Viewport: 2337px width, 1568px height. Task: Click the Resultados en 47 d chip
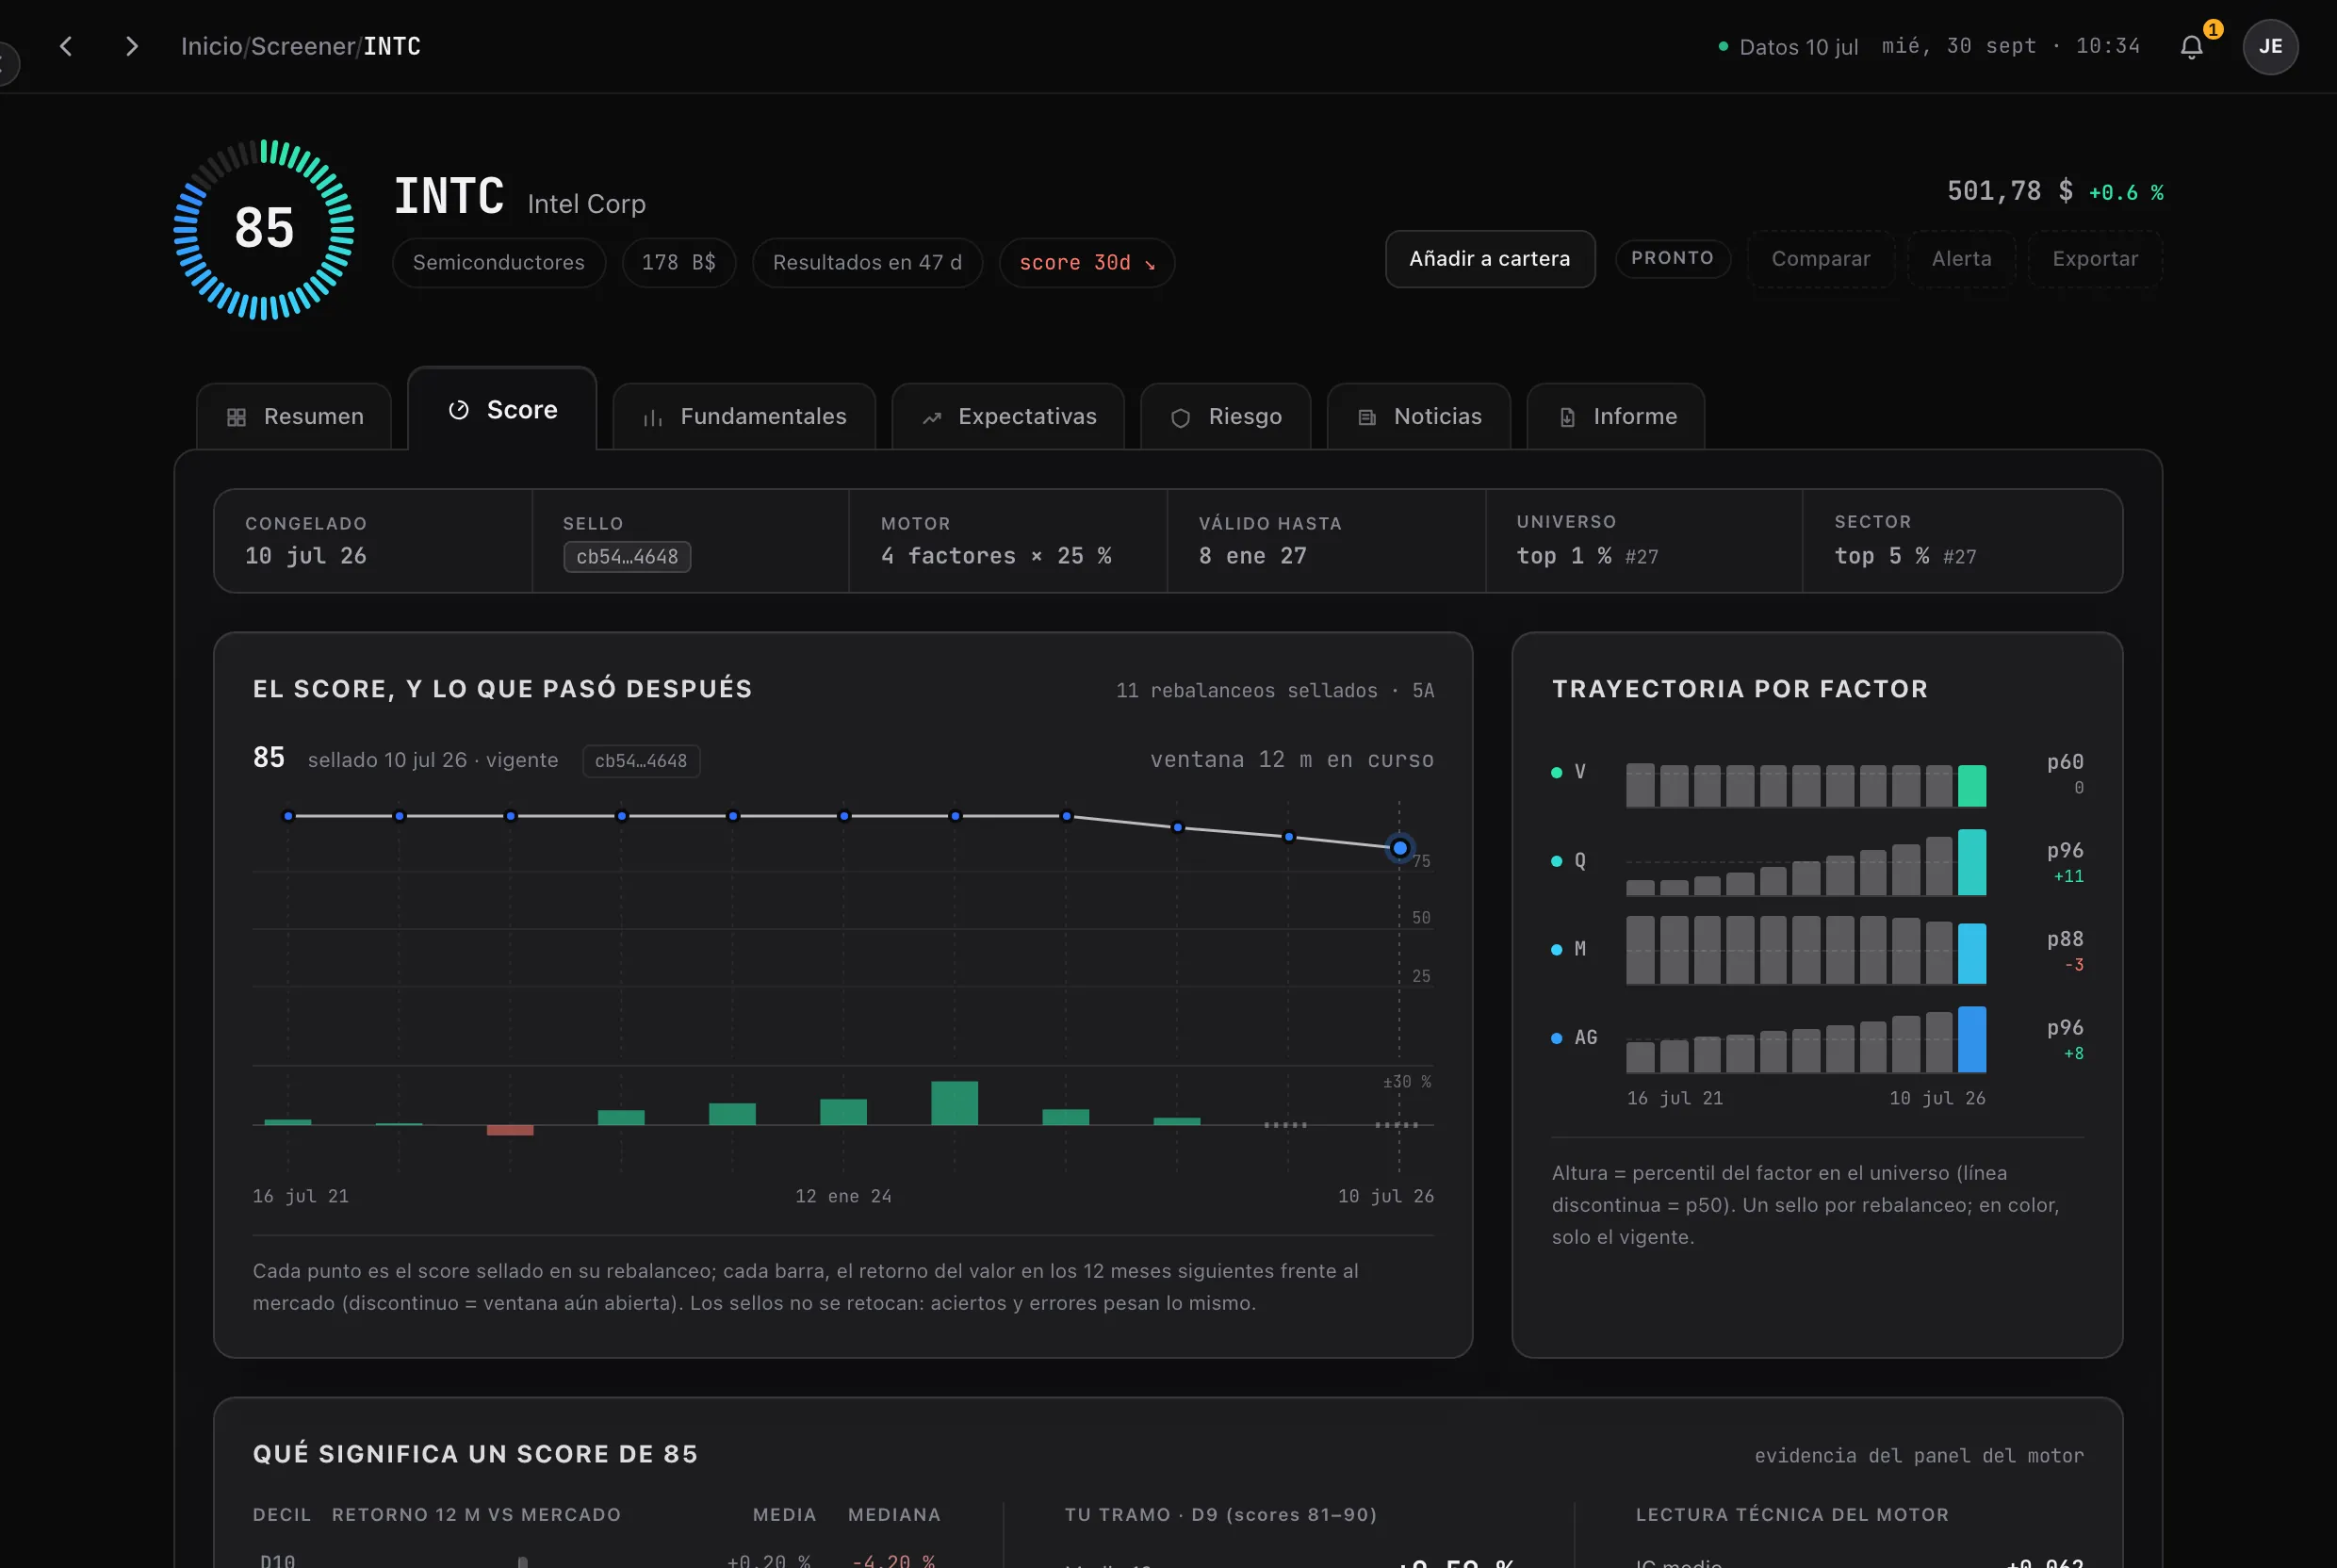pyautogui.click(x=867, y=263)
